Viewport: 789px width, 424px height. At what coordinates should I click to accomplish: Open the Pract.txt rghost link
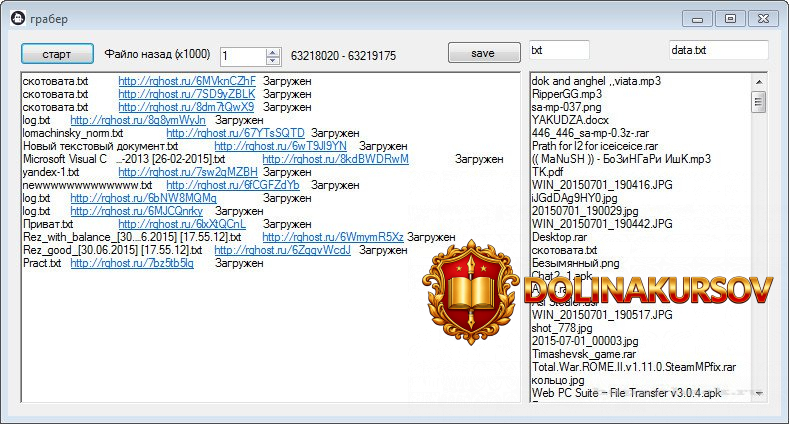[156, 263]
